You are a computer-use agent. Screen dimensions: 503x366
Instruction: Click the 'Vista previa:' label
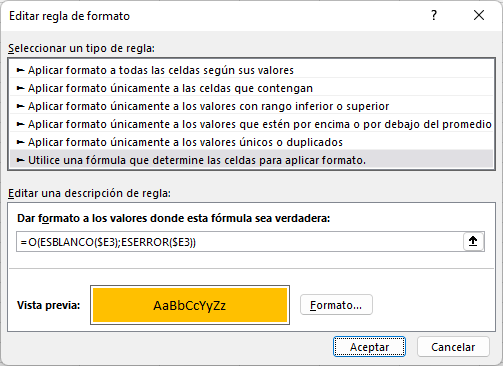(x=49, y=305)
